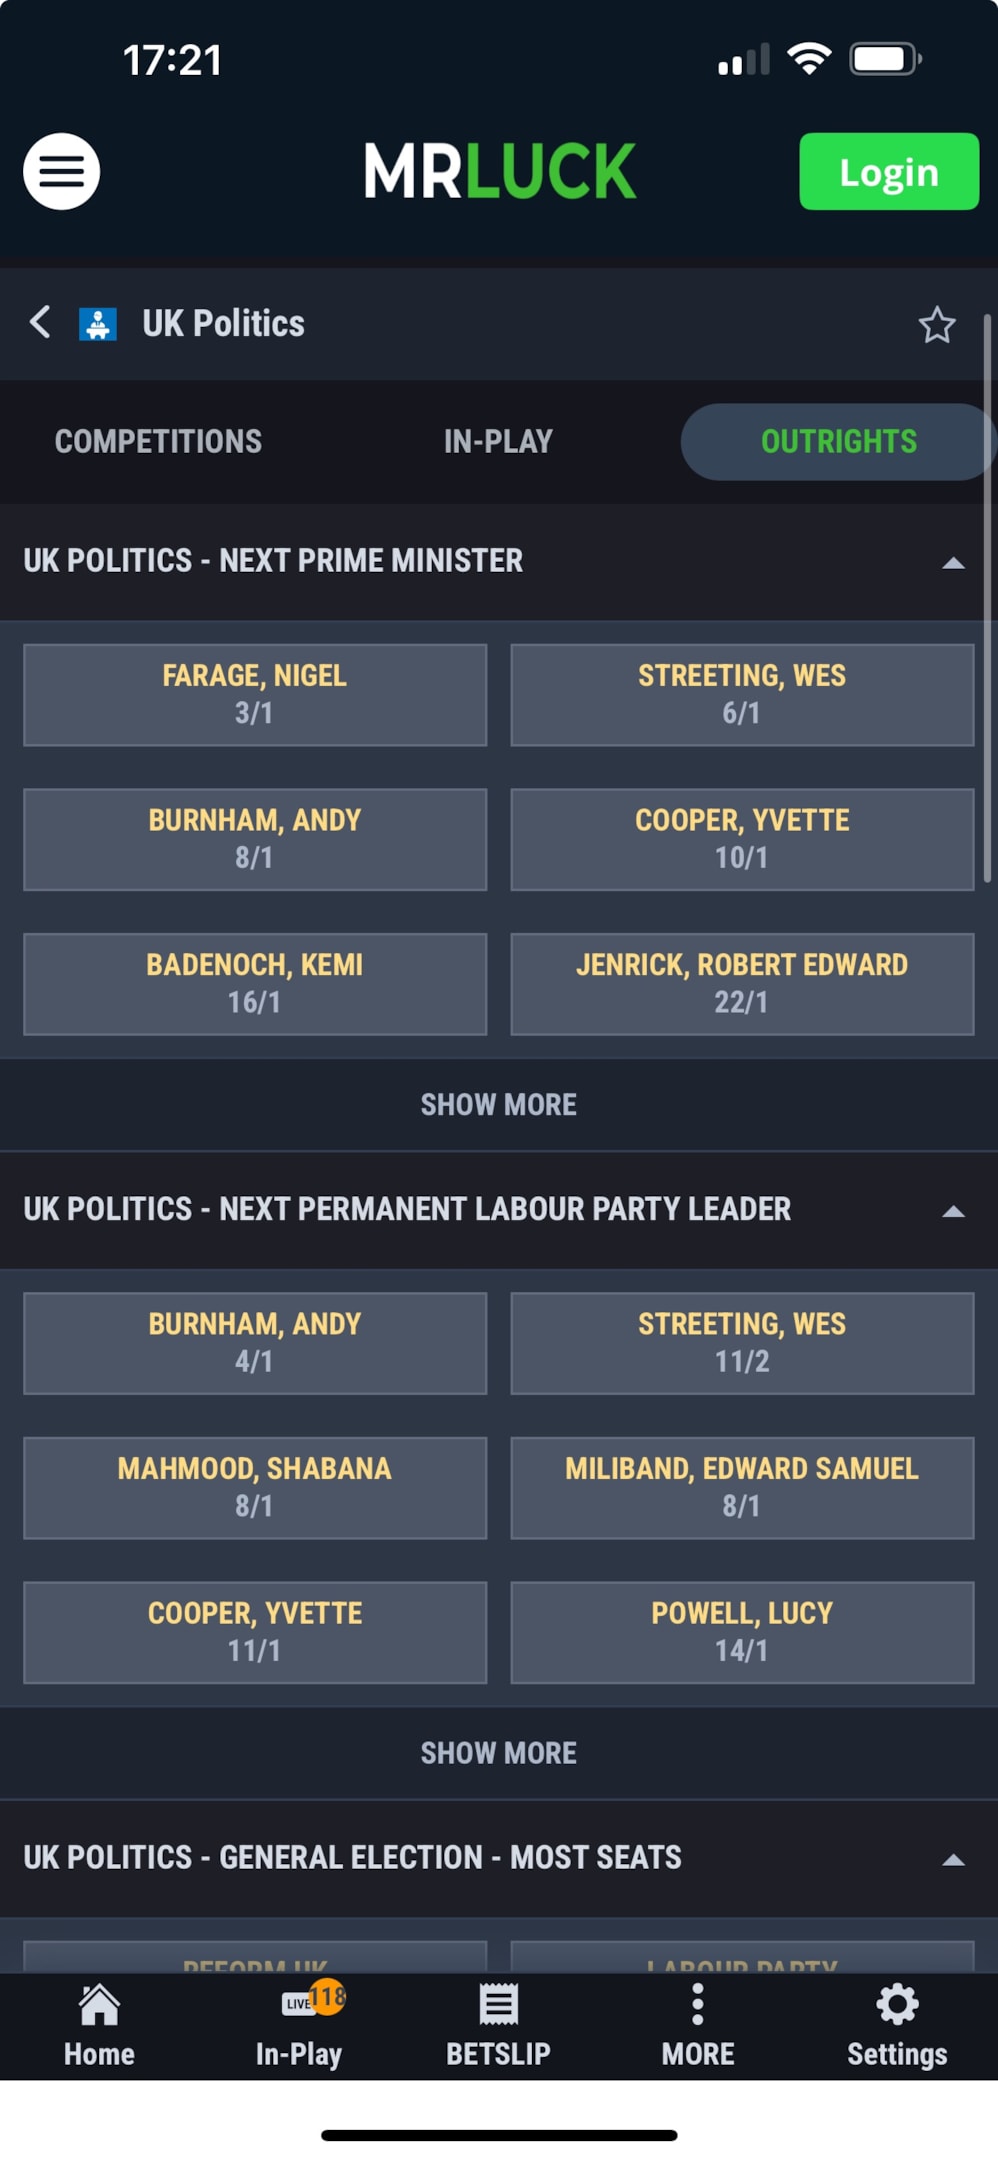Go to Home in bottom navigation
The image size is (998, 2160).
pyautogui.click(x=99, y=2025)
